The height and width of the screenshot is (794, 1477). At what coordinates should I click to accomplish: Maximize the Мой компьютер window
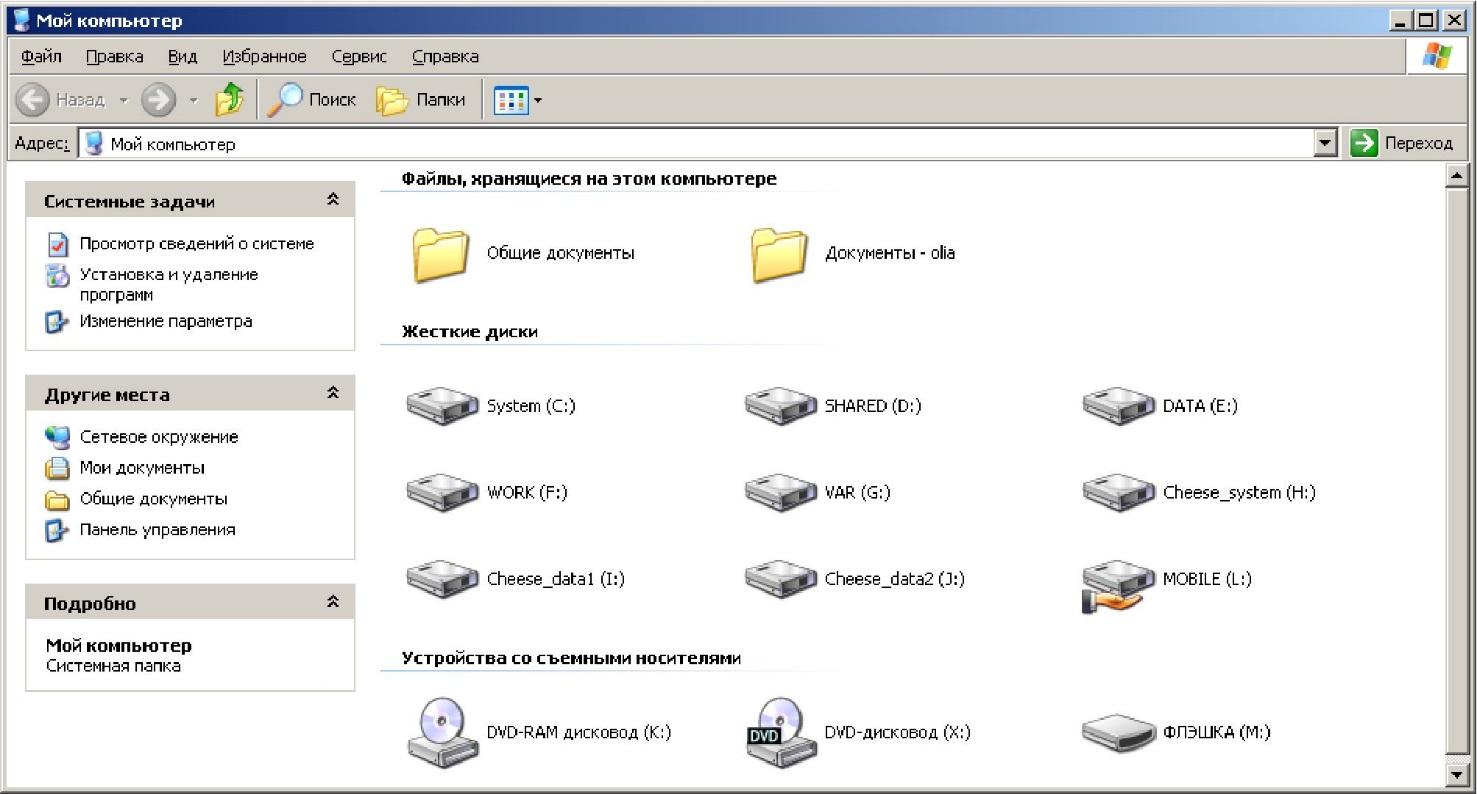(1425, 19)
